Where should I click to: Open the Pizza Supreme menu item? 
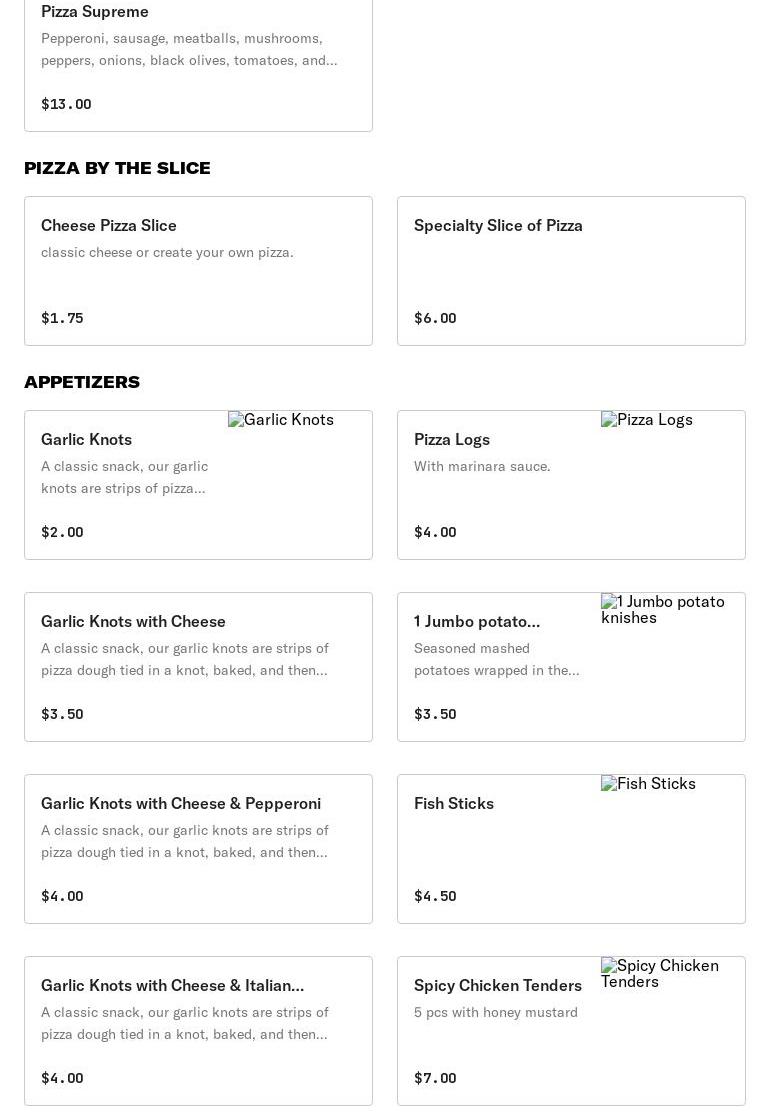tap(95, 11)
